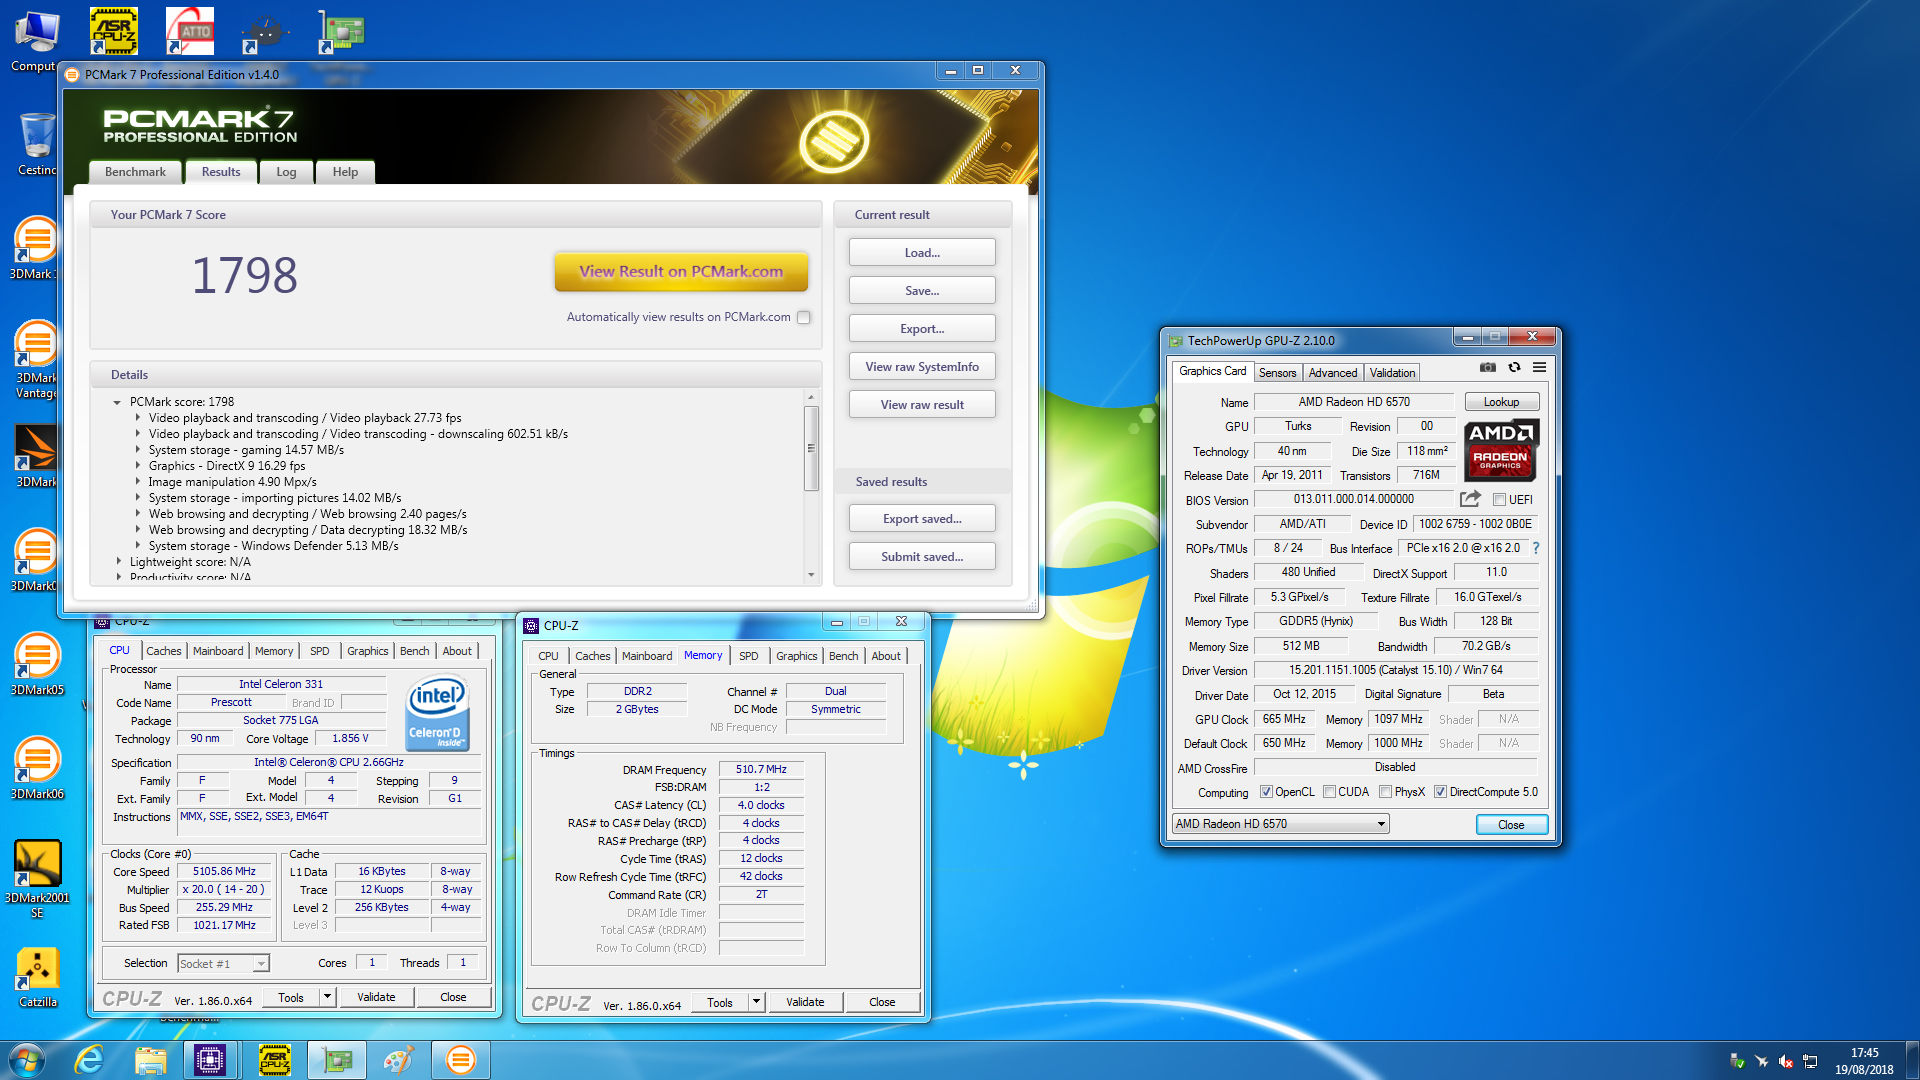Viewport: 1920px width, 1080px height.
Task: Open Internet Explorer from taskbar
Action: coord(90,1060)
